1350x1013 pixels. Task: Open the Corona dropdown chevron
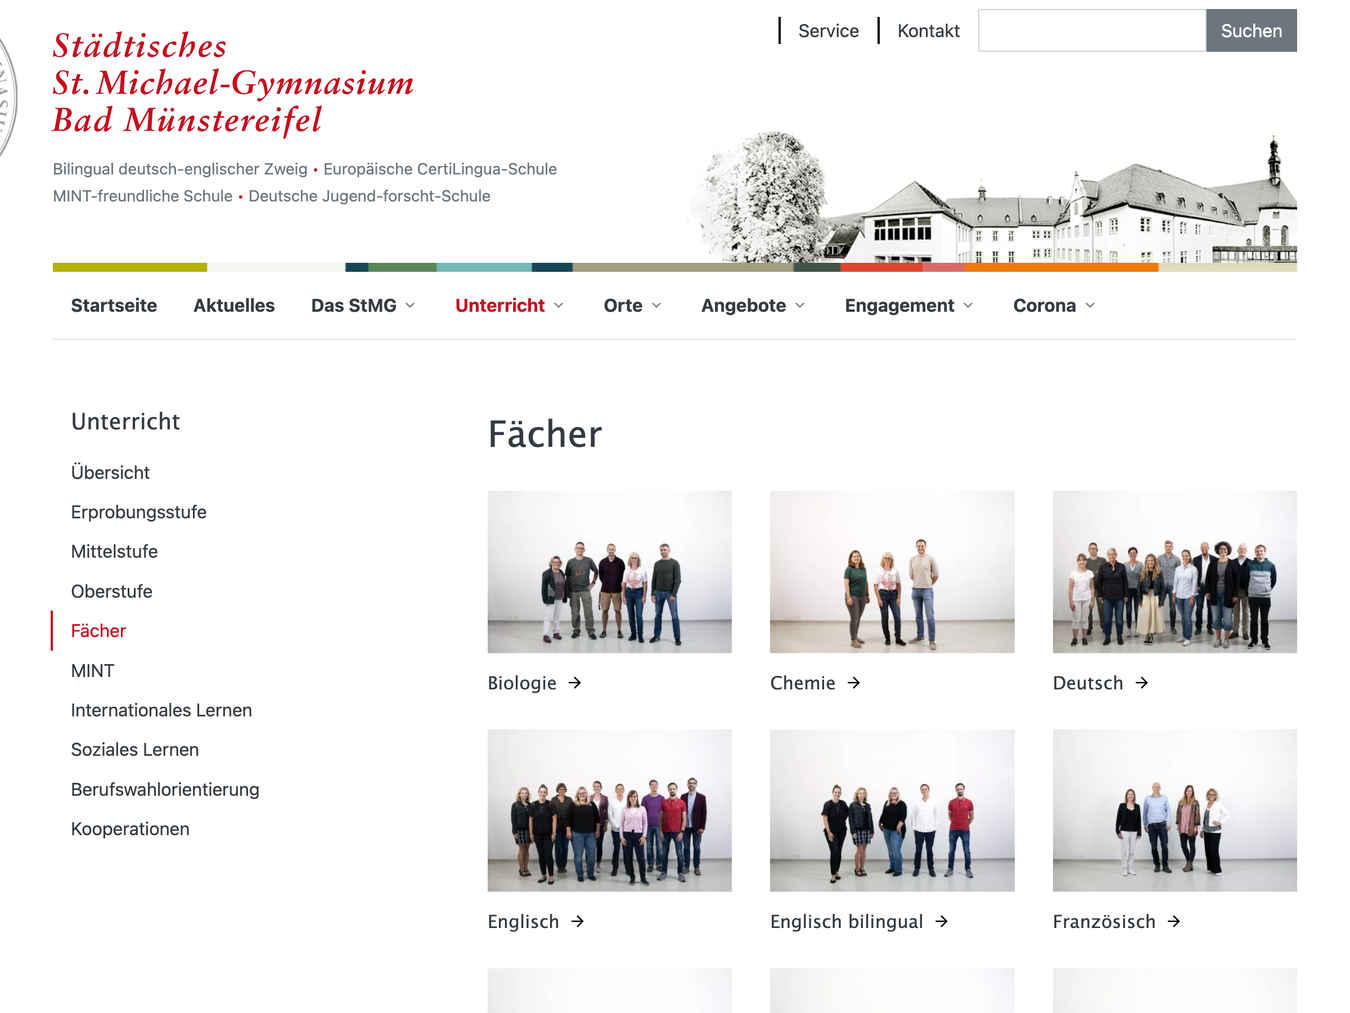pyautogui.click(x=1090, y=306)
